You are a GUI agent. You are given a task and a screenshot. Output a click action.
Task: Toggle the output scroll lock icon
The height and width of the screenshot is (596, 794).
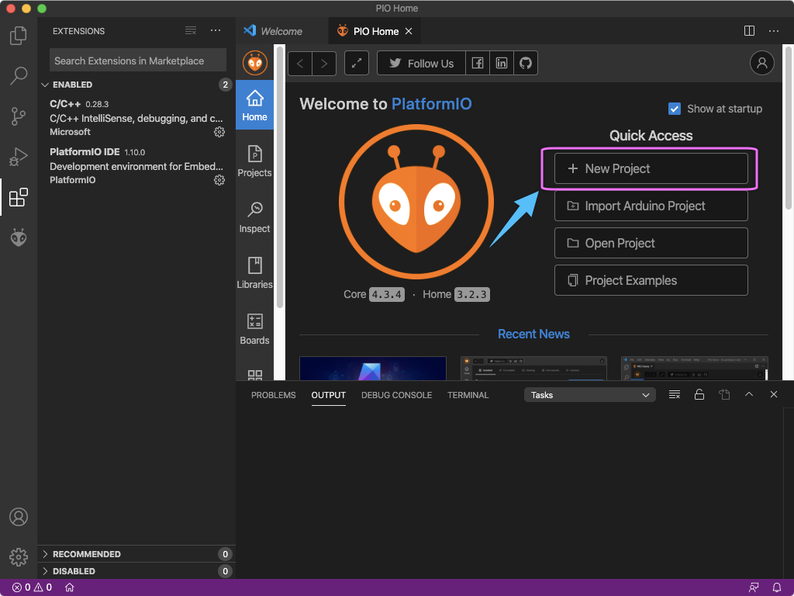[699, 395]
